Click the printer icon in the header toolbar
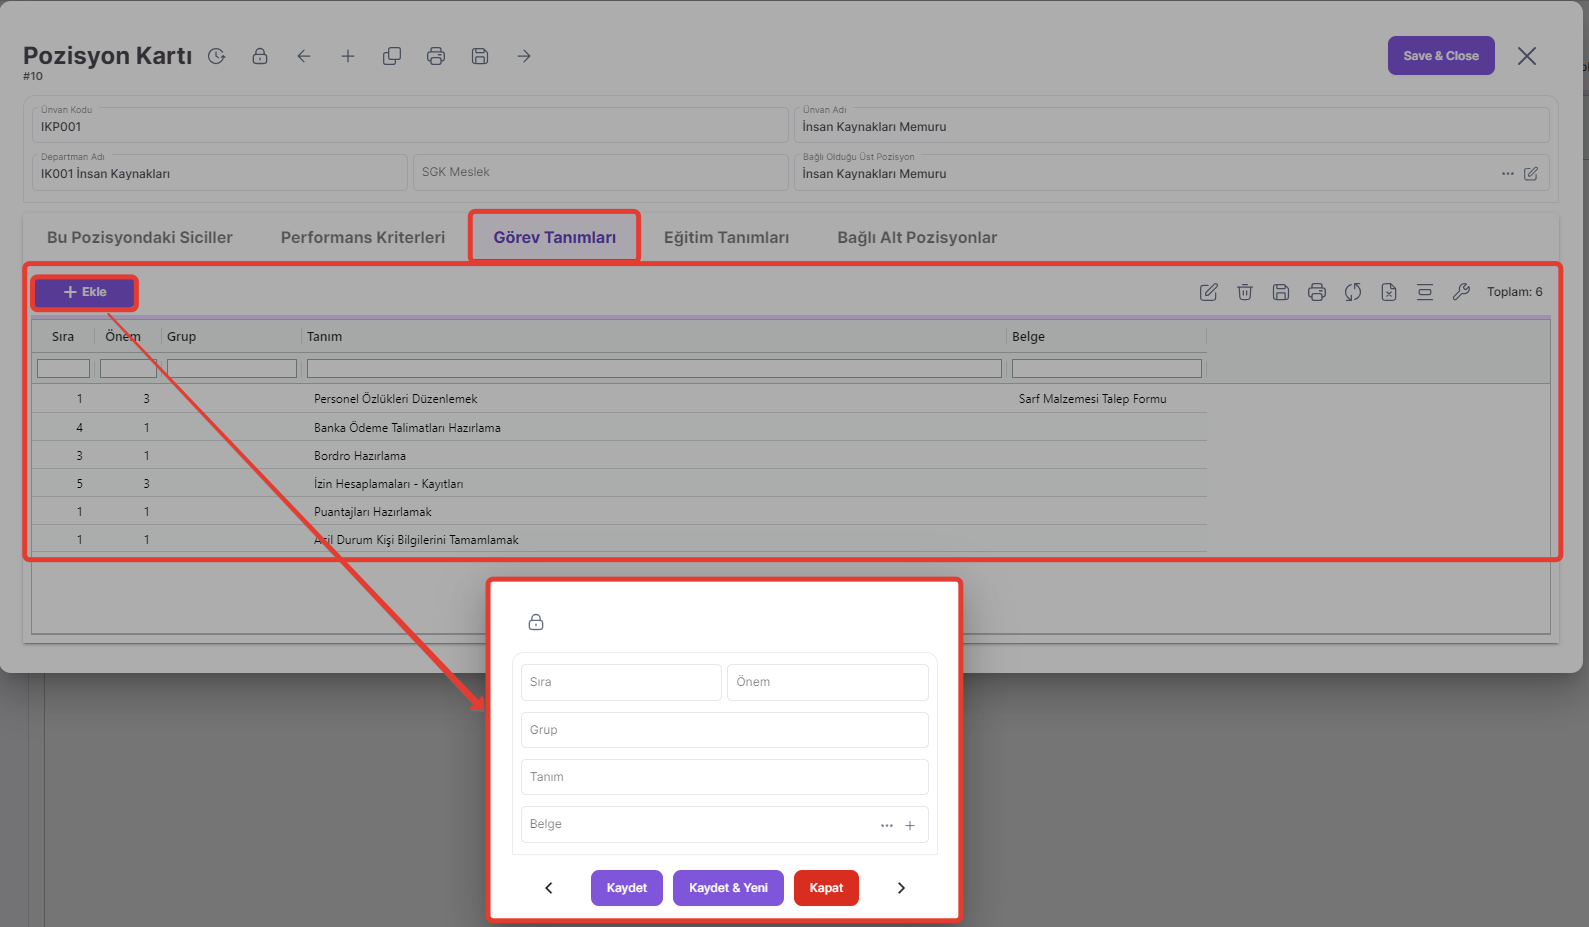The height and width of the screenshot is (927, 1589). (x=436, y=56)
